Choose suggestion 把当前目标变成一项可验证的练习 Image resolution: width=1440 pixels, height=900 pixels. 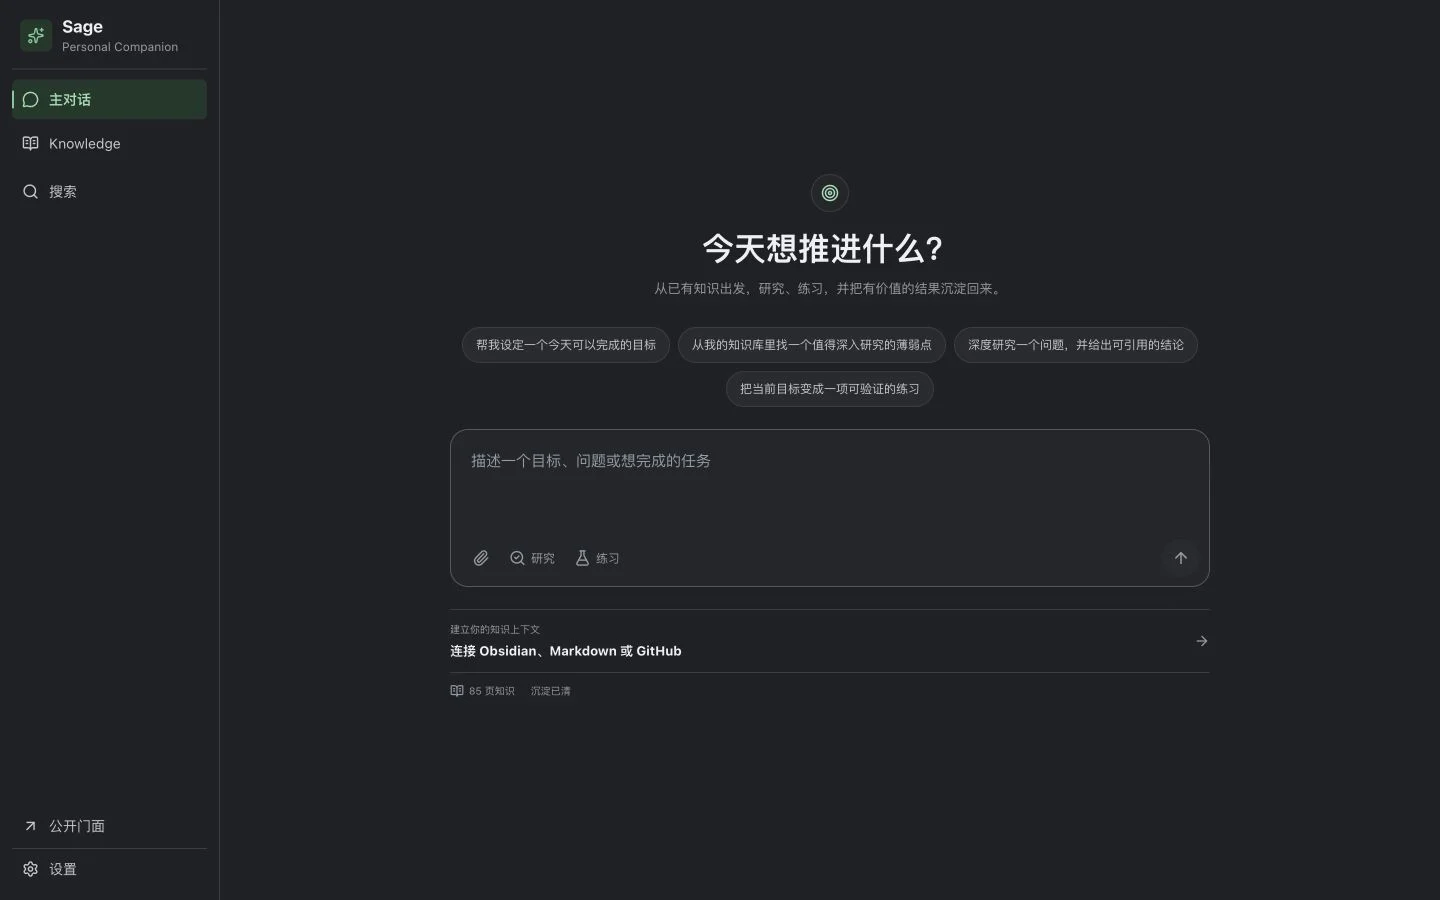pyautogui.click(x=830, y=389)
